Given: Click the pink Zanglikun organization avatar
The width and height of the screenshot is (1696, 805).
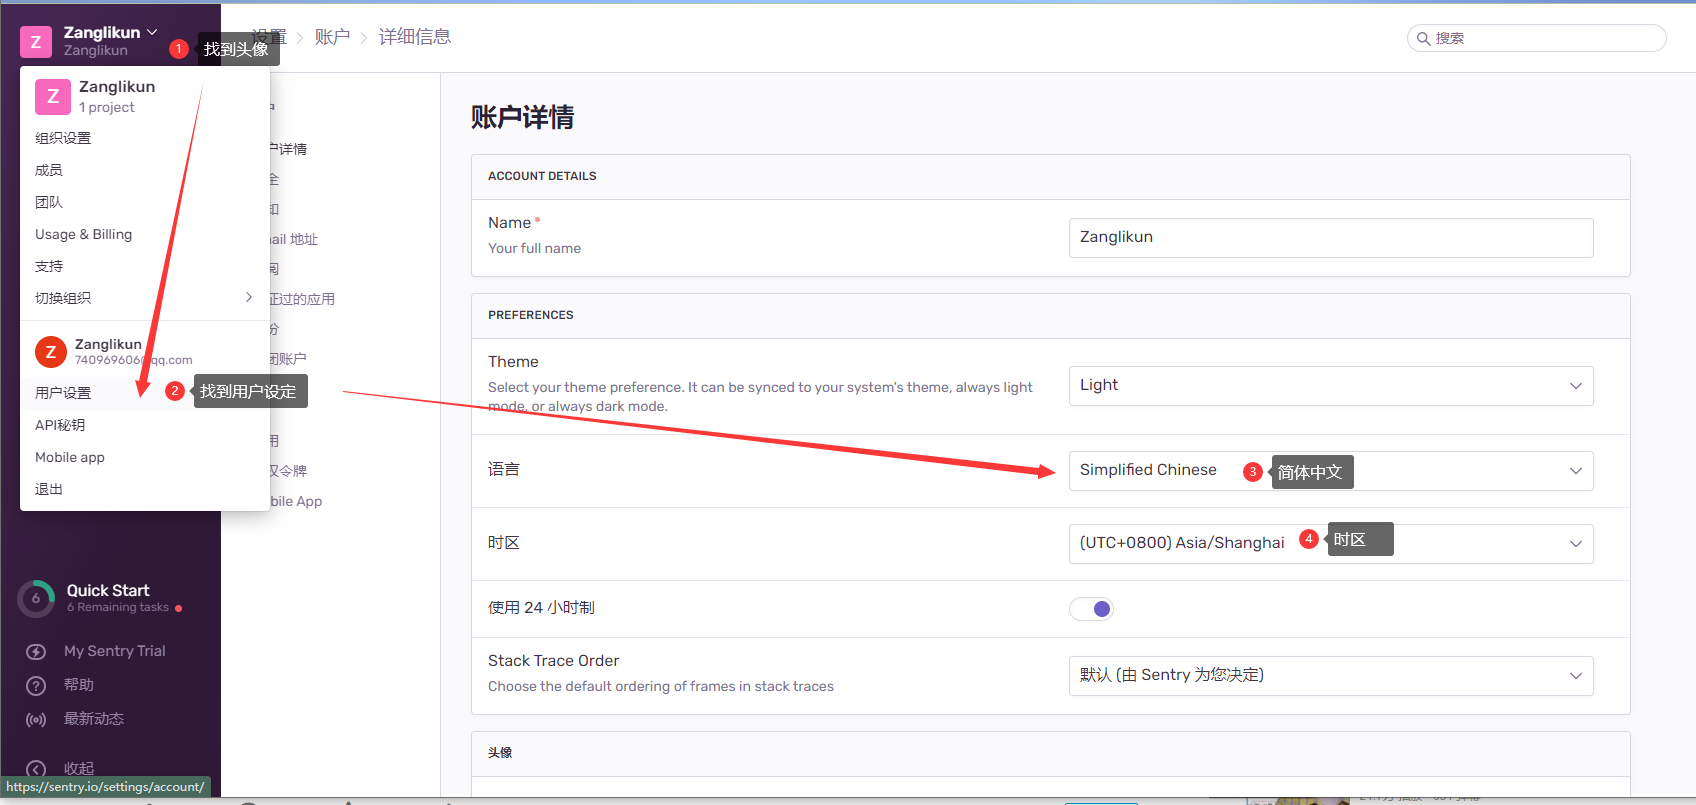Looking at the screenshot, I should [x=52, y=97].
